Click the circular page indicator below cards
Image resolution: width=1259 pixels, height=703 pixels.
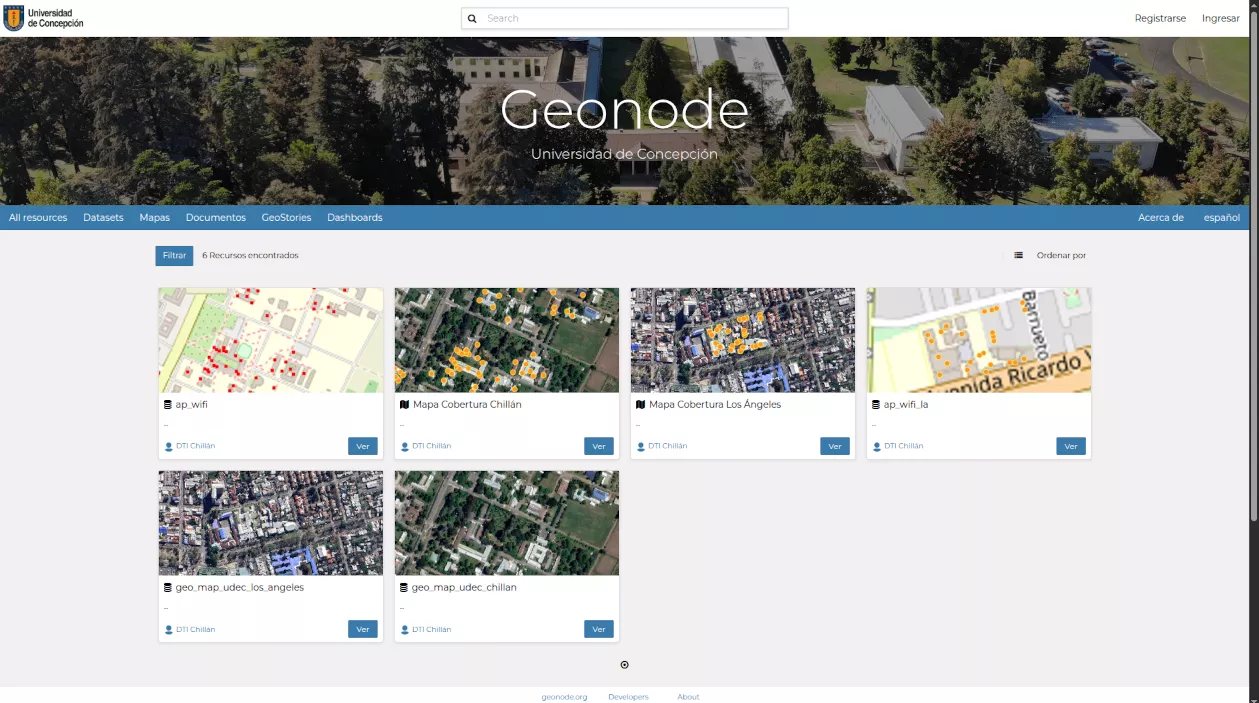coord(625,665)
